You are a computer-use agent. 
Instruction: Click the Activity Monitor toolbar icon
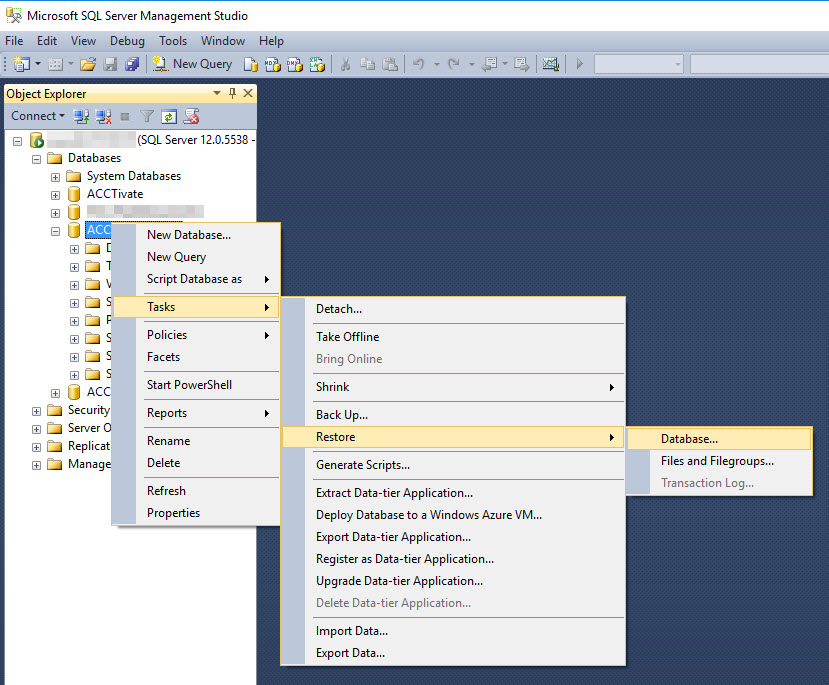point(550,64)
